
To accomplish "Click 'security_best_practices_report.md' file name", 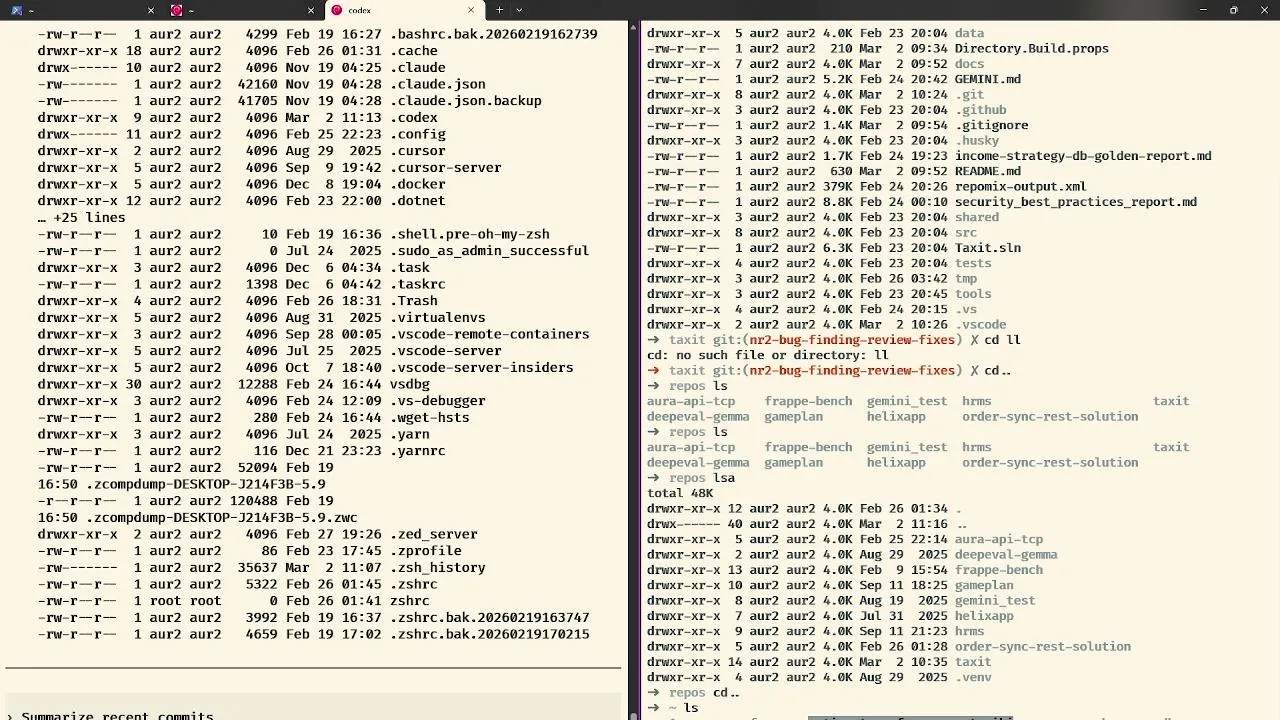I will [1076, 202].
